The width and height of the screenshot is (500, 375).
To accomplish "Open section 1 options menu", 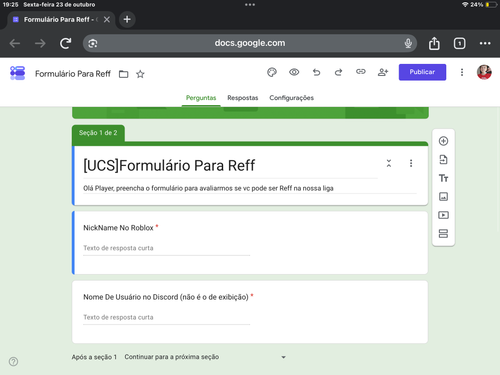I will click(x=411, y=163).
